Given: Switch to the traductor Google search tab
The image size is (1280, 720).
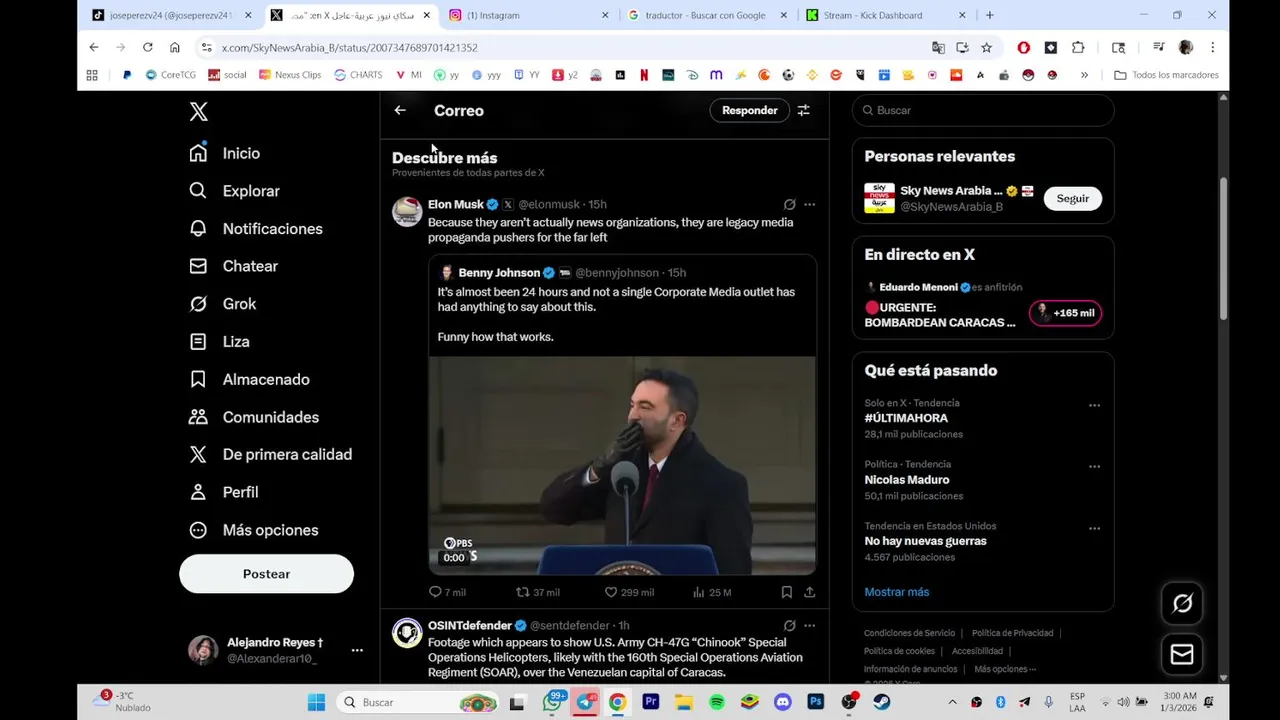Looking at the screenshot, I should (708, 15).
